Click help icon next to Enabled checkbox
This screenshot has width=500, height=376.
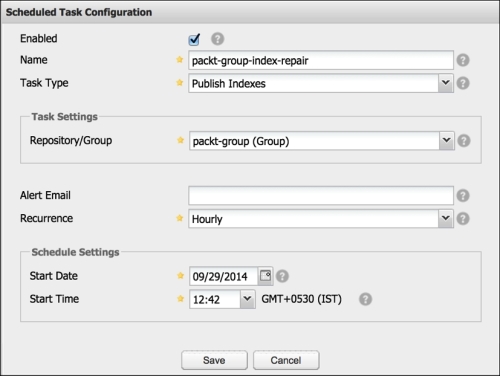pyautogui.click(x=217, y=39)
